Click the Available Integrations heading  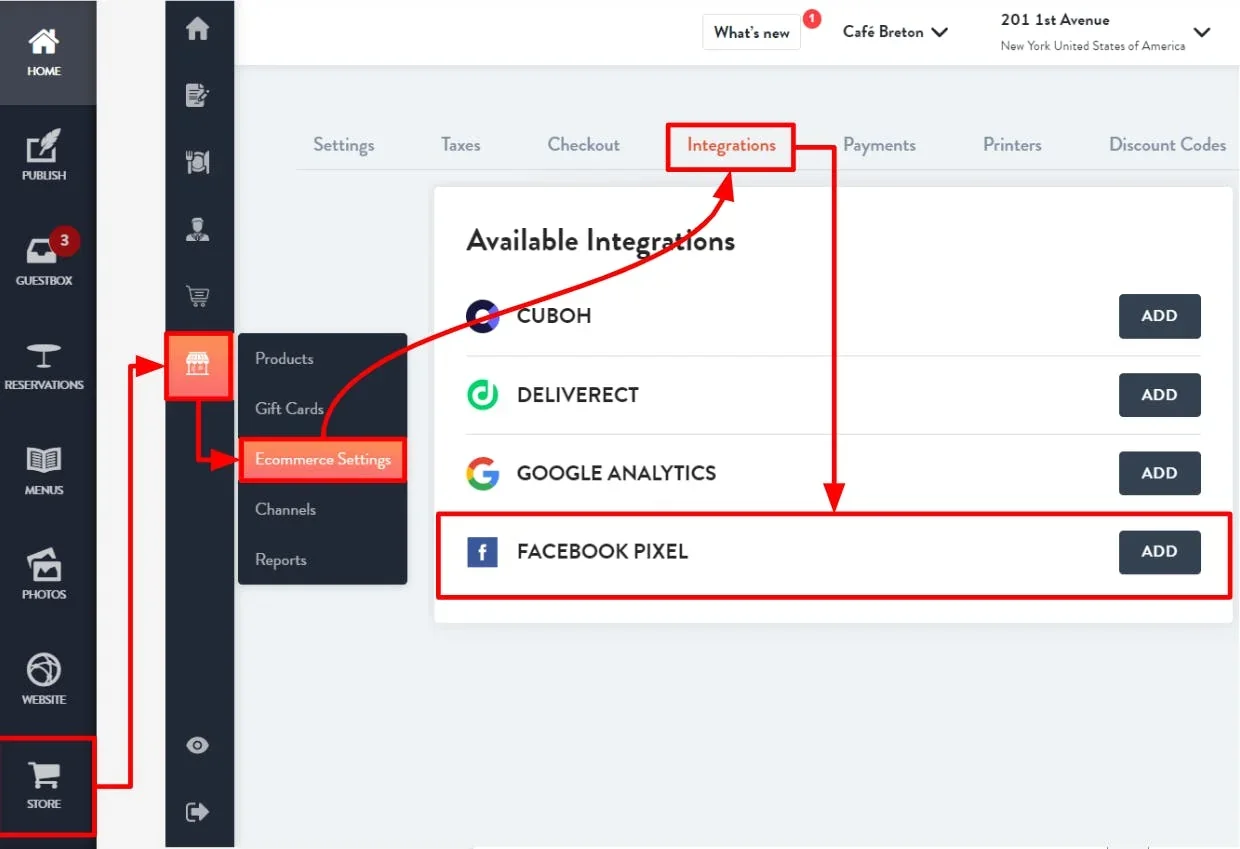point(601,241)
